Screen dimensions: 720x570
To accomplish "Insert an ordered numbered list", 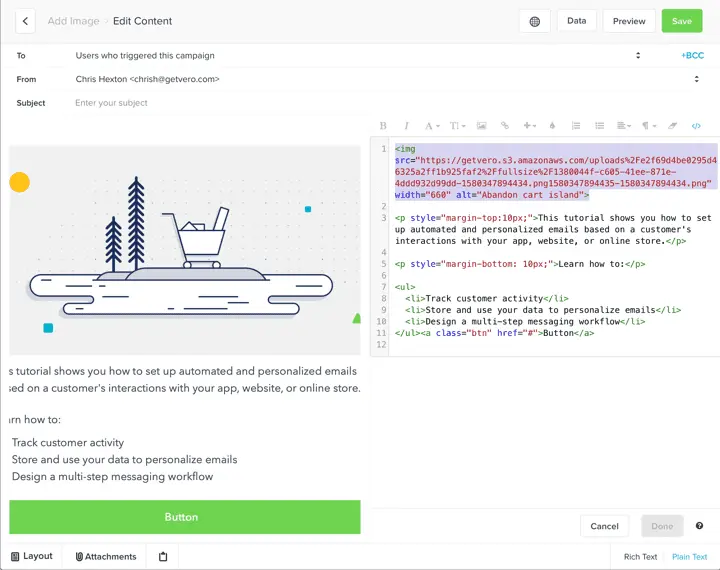I will click(x=576, y=126).
